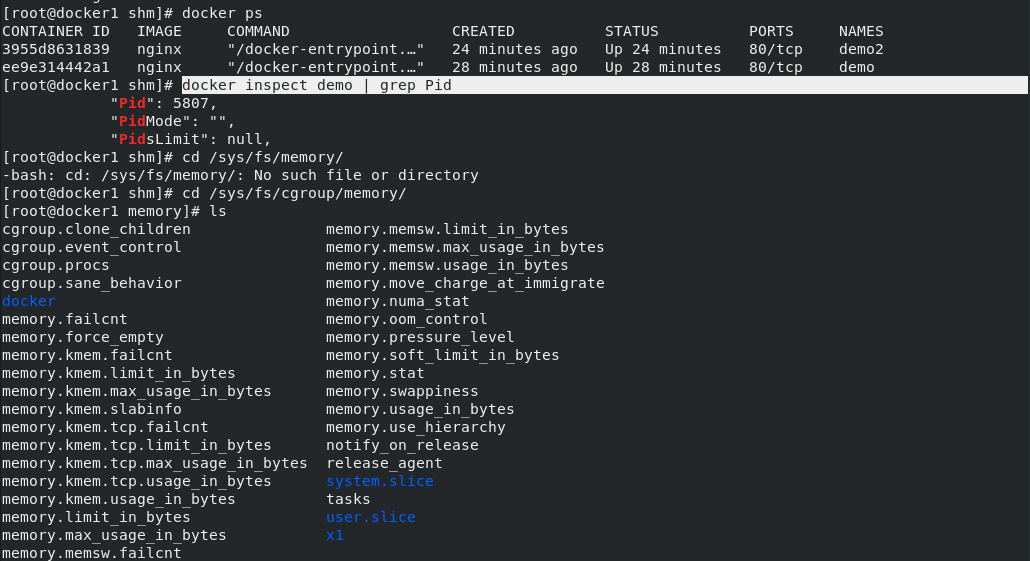Click memory.memsw.limit_in_bytes file name
This screenshot has height=561, width=1030.
(447, 229)
